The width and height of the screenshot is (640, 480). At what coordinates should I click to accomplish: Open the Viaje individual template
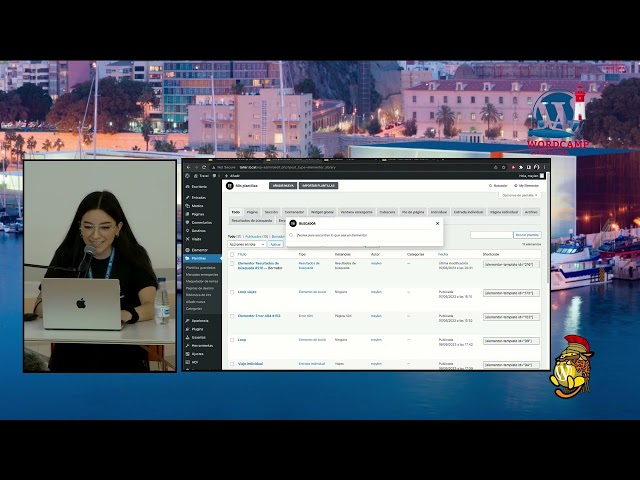tap(250, 364)
